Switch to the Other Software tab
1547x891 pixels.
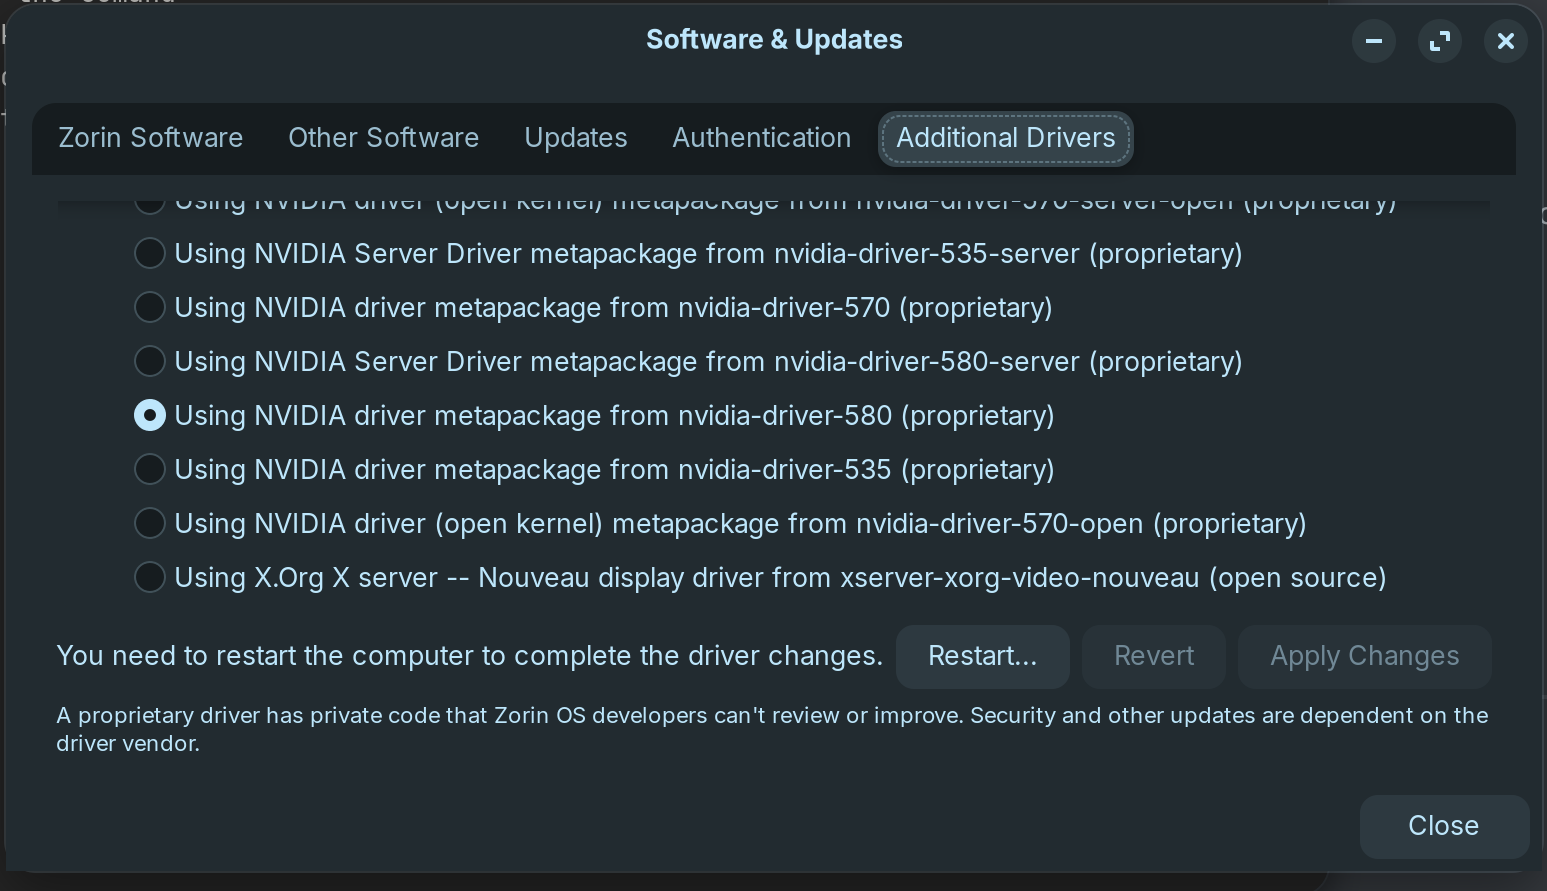click(x=383, y=138)
